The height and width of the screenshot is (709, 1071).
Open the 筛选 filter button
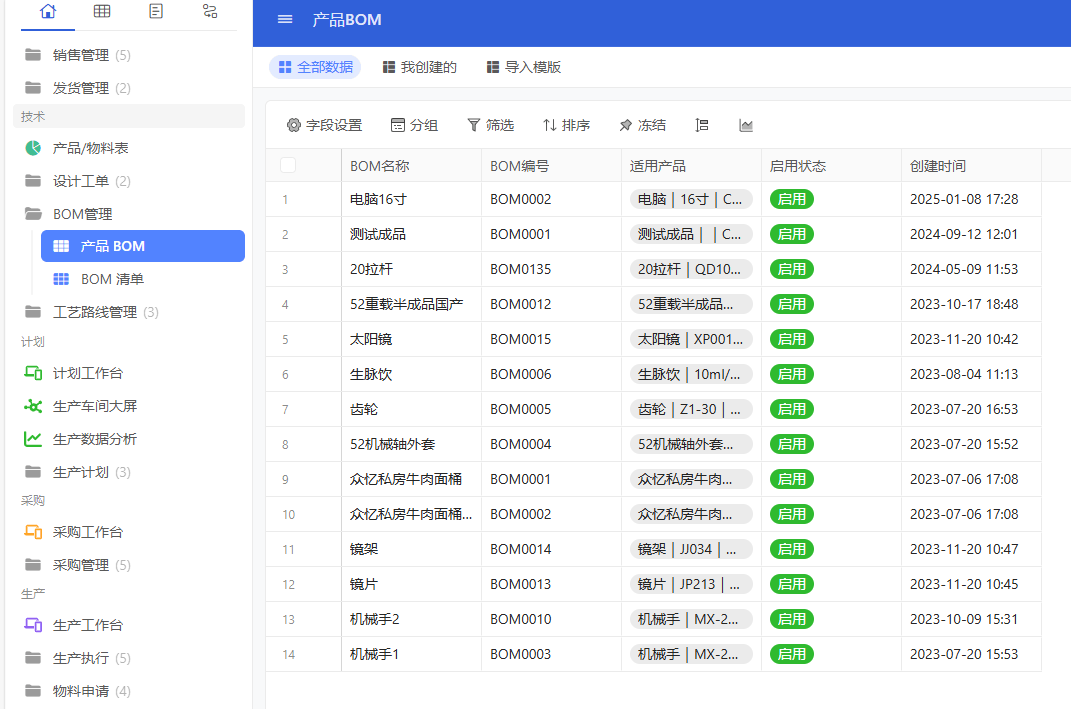click(490, 125)
